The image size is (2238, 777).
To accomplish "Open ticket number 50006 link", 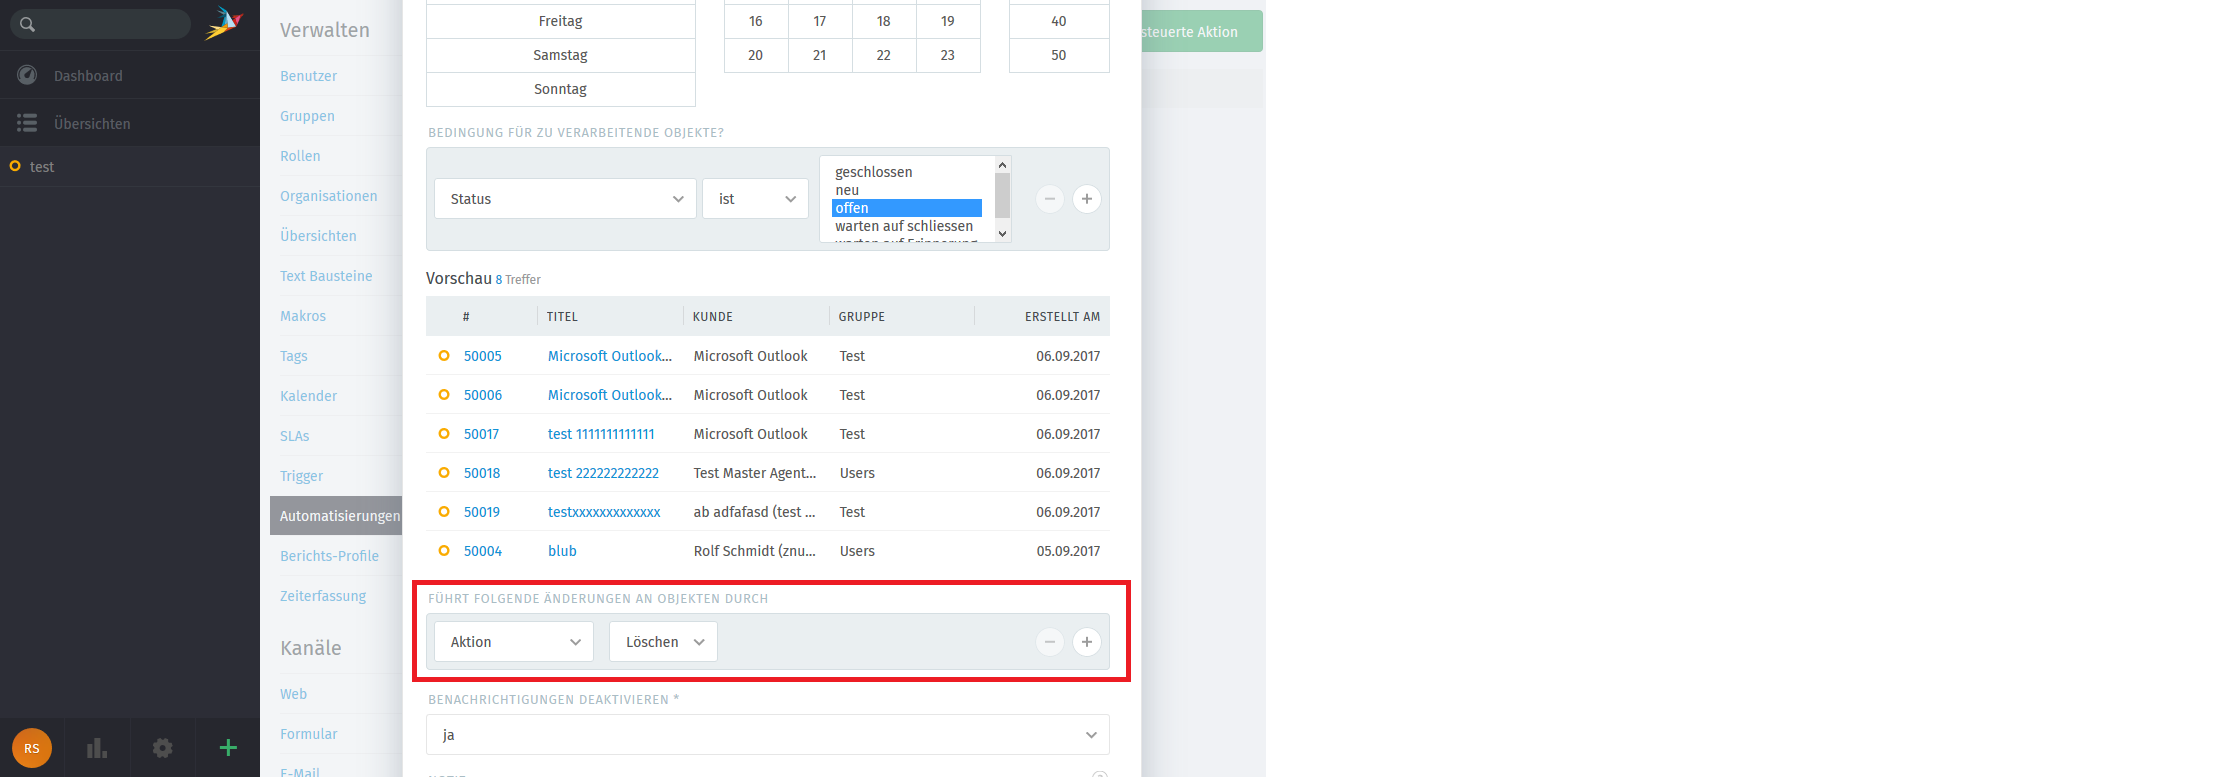I will pyautogui.click(x=483, y=395).
